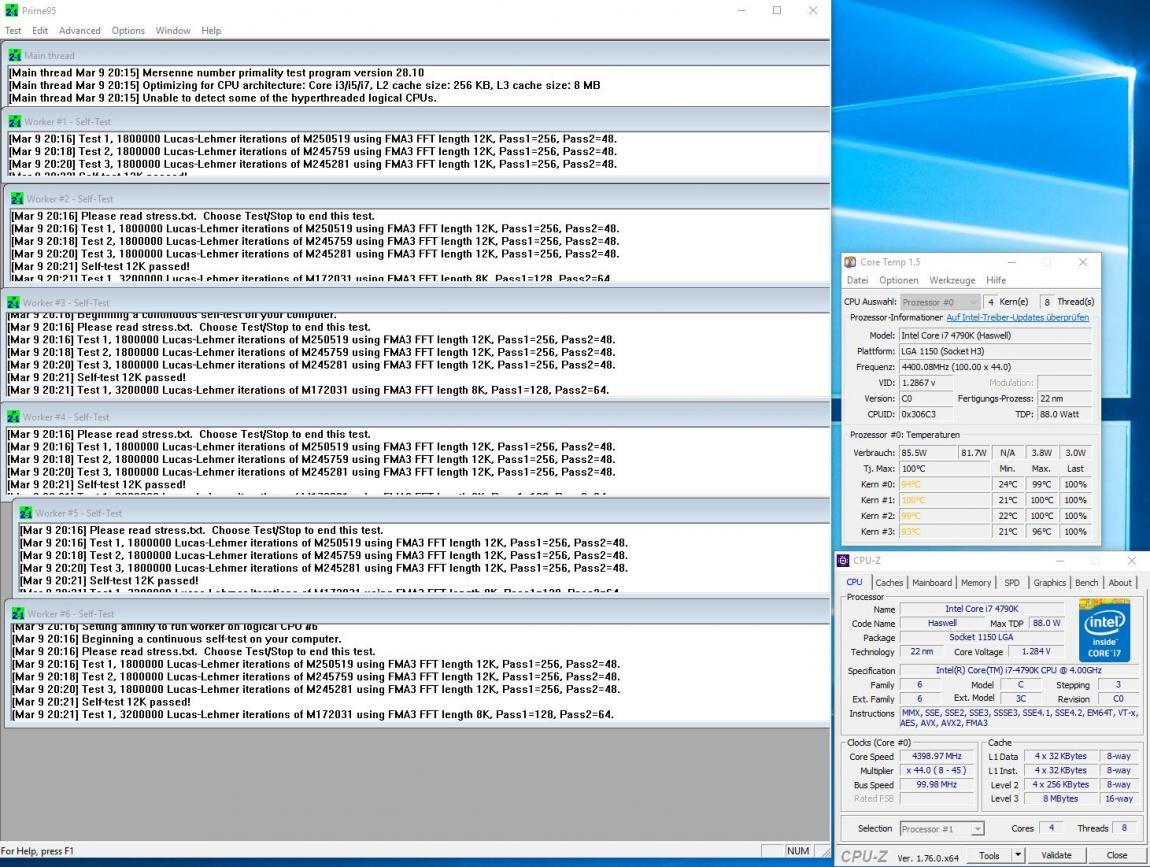Open the Window menu in Prime95
The image size is (1150, 867).
point(173,31)
